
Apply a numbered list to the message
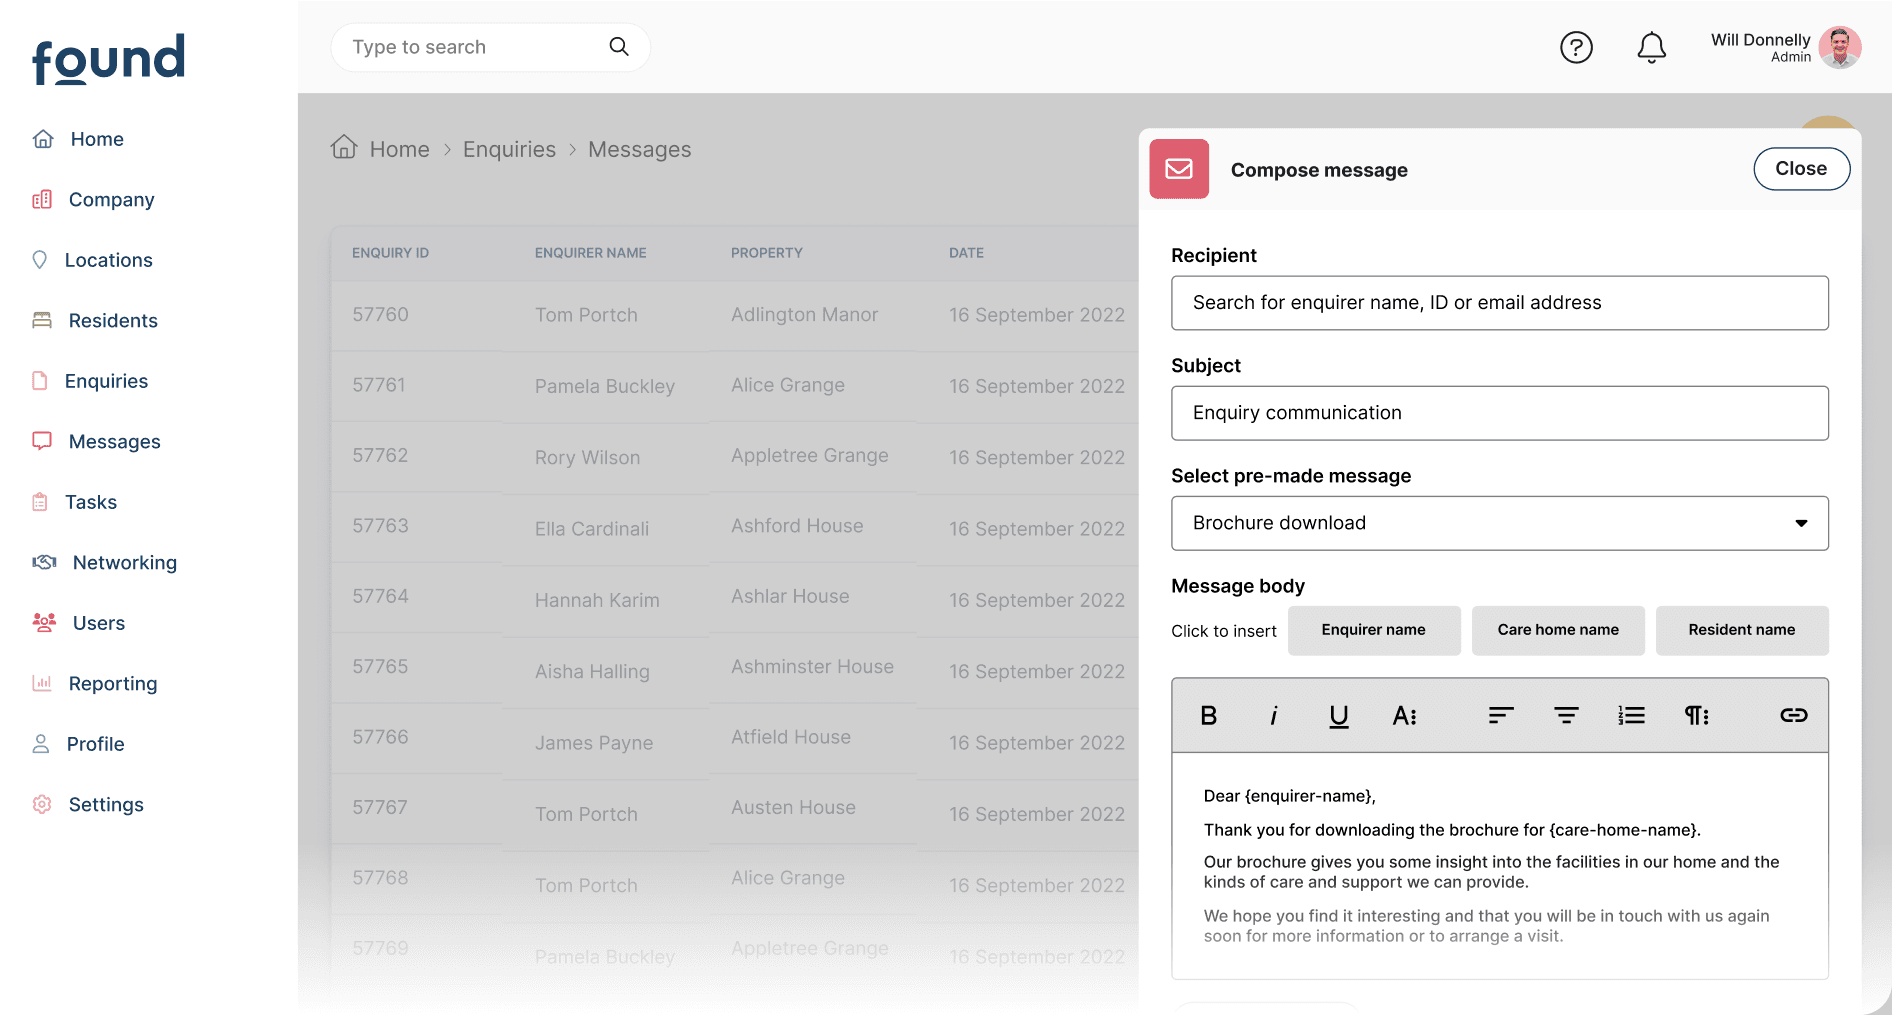(1631, 715)
